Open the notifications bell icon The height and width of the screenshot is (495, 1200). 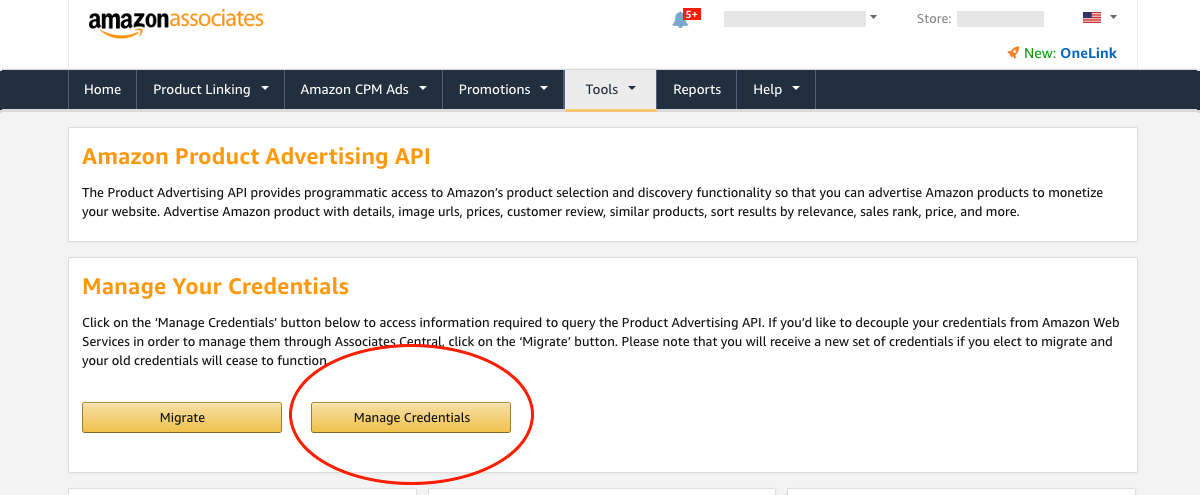pos(680,20)
